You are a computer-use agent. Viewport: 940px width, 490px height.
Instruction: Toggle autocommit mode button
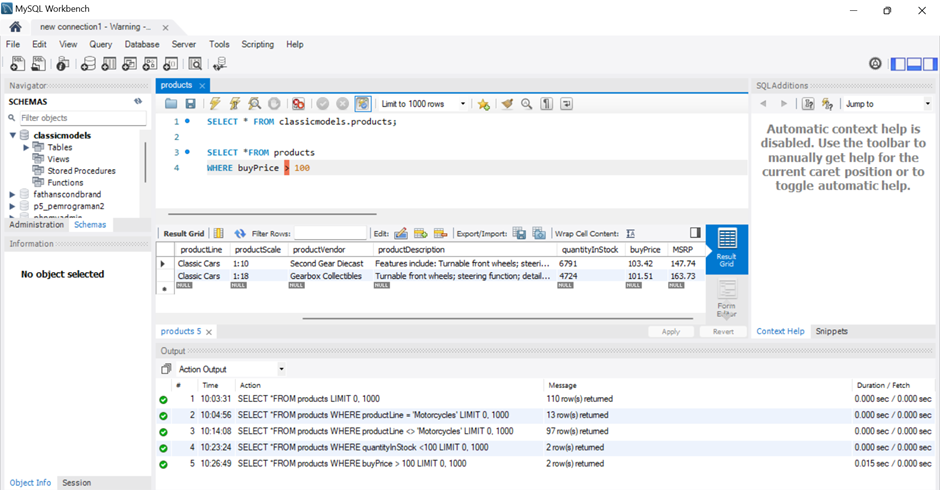click(363, 104)
